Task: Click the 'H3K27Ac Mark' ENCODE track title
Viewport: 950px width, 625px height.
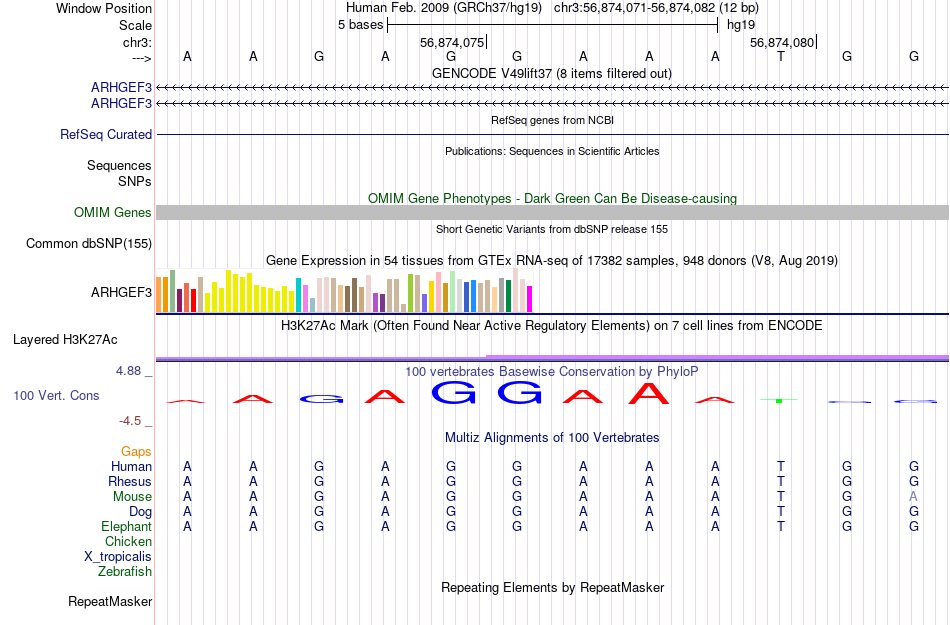Action: [551, 325]
